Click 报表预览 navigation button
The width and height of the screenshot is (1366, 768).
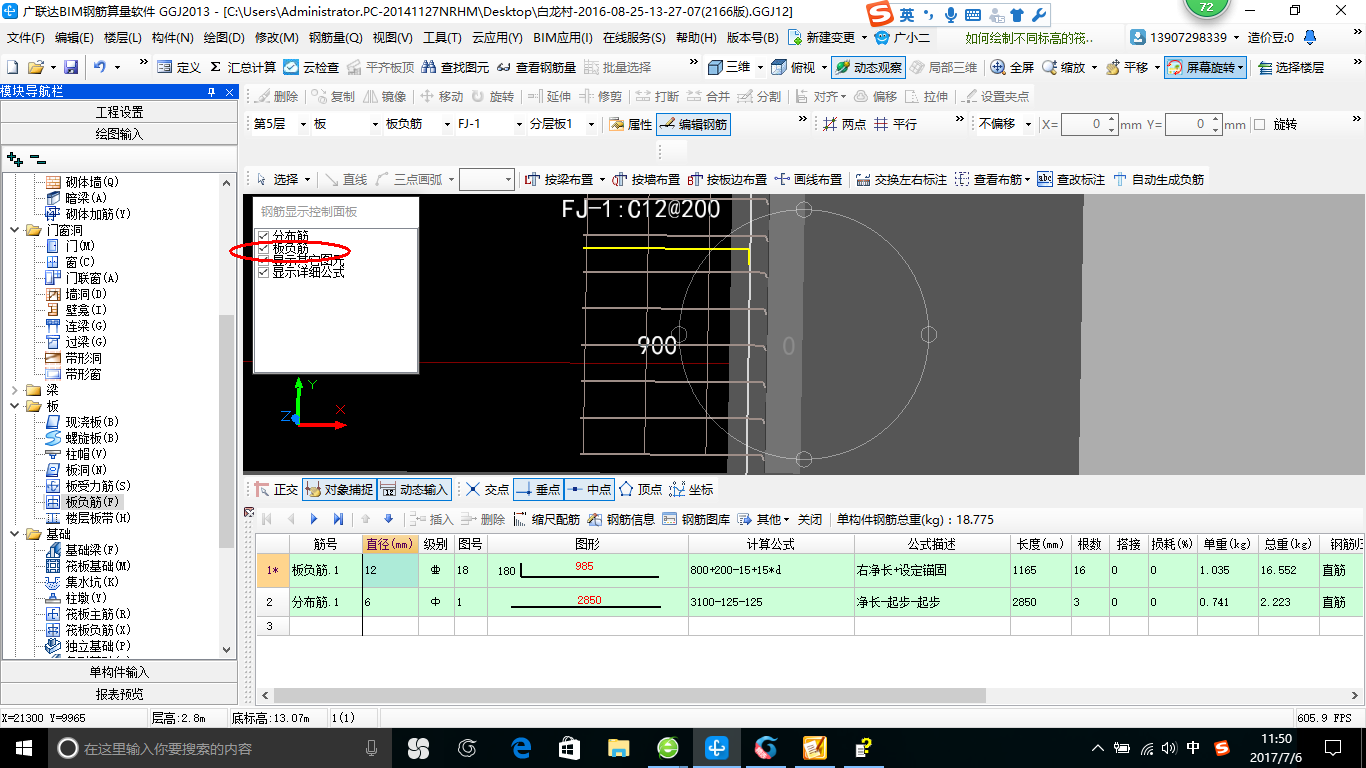pyautogui.click(x=119, y=694)
